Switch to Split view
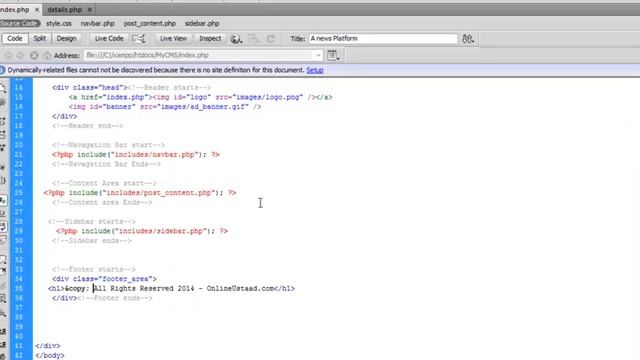Image resolution: width=640 pixels, height=360 pixels. [x=40, y=39]
